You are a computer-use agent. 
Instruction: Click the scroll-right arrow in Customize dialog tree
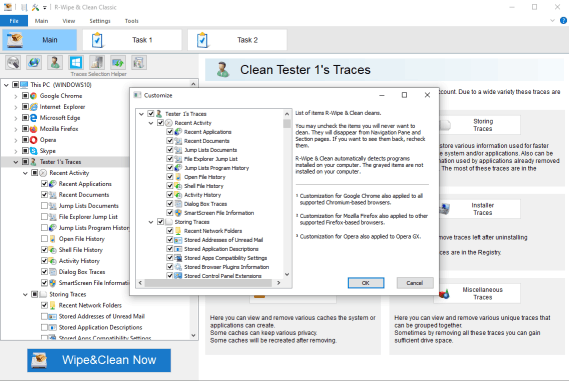coord(278,283)
